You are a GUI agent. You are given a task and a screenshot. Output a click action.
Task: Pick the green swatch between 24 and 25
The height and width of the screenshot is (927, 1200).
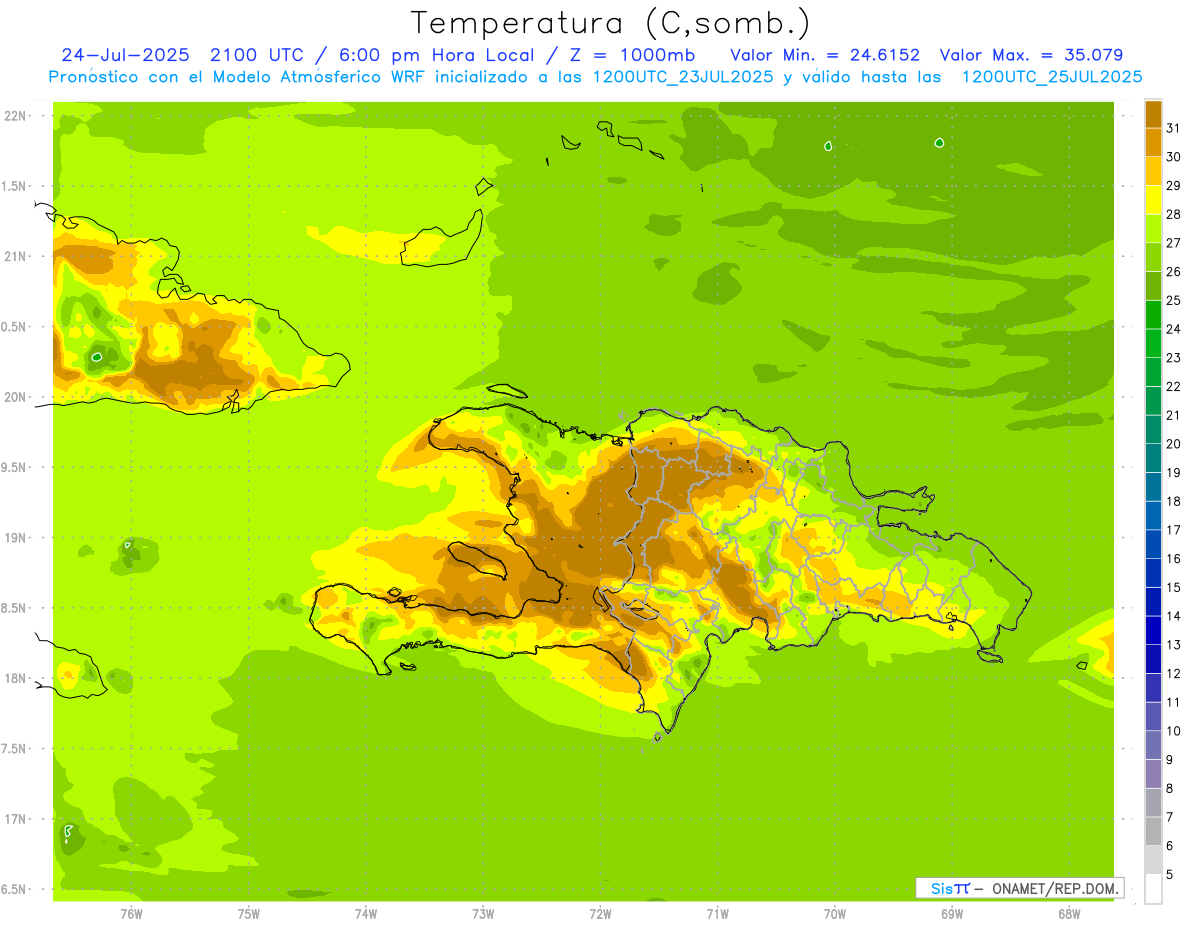(1153, 315)
